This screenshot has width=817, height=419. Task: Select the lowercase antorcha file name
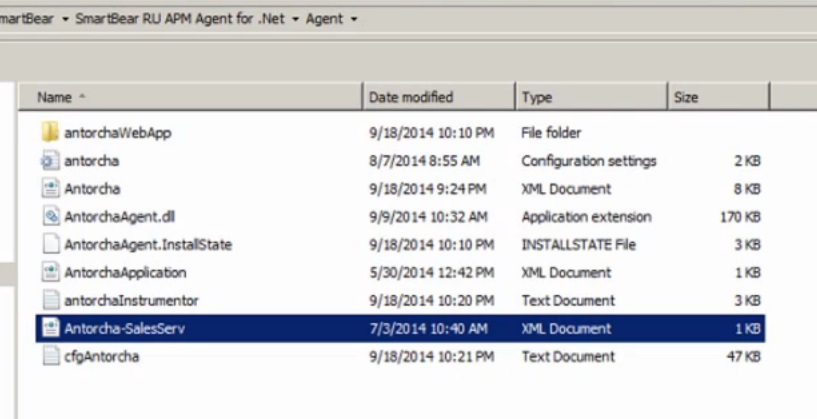92,161
